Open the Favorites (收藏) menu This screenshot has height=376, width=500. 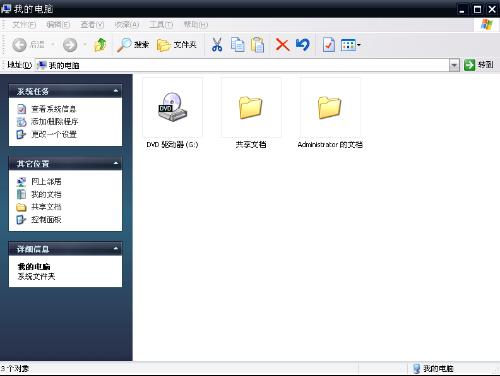(x=127, y=24)
